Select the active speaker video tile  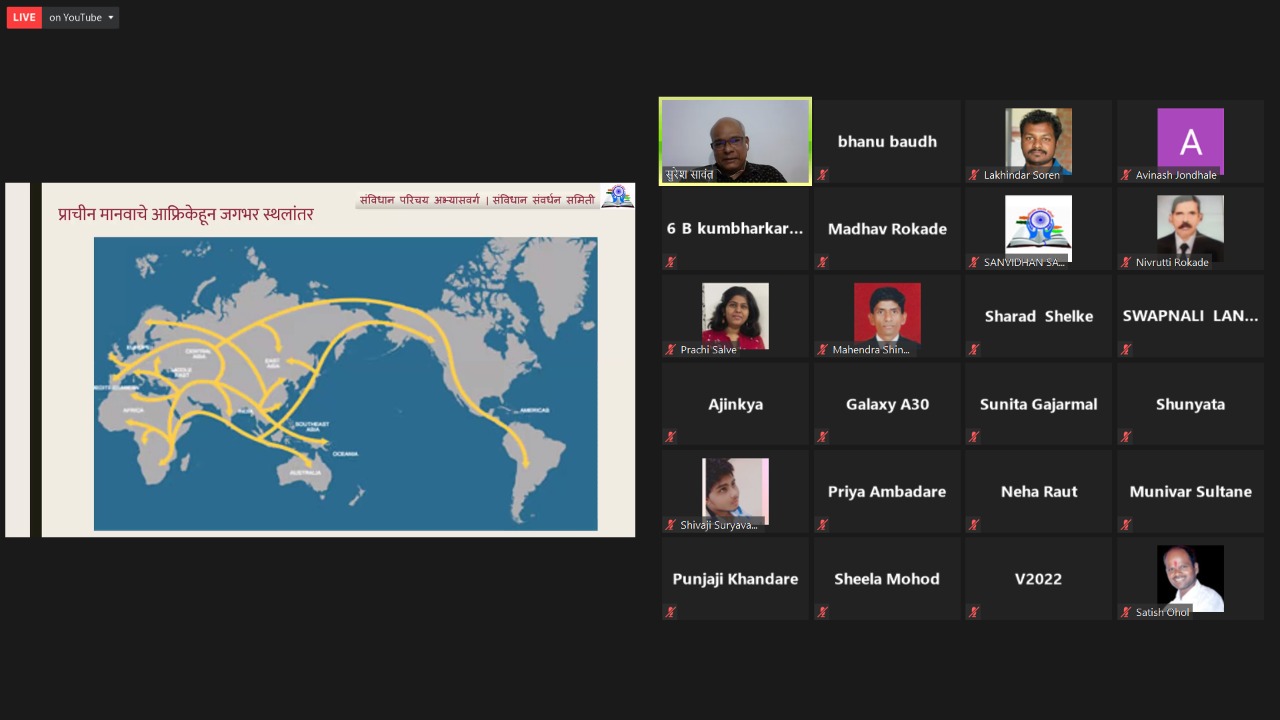pos(735,140)
